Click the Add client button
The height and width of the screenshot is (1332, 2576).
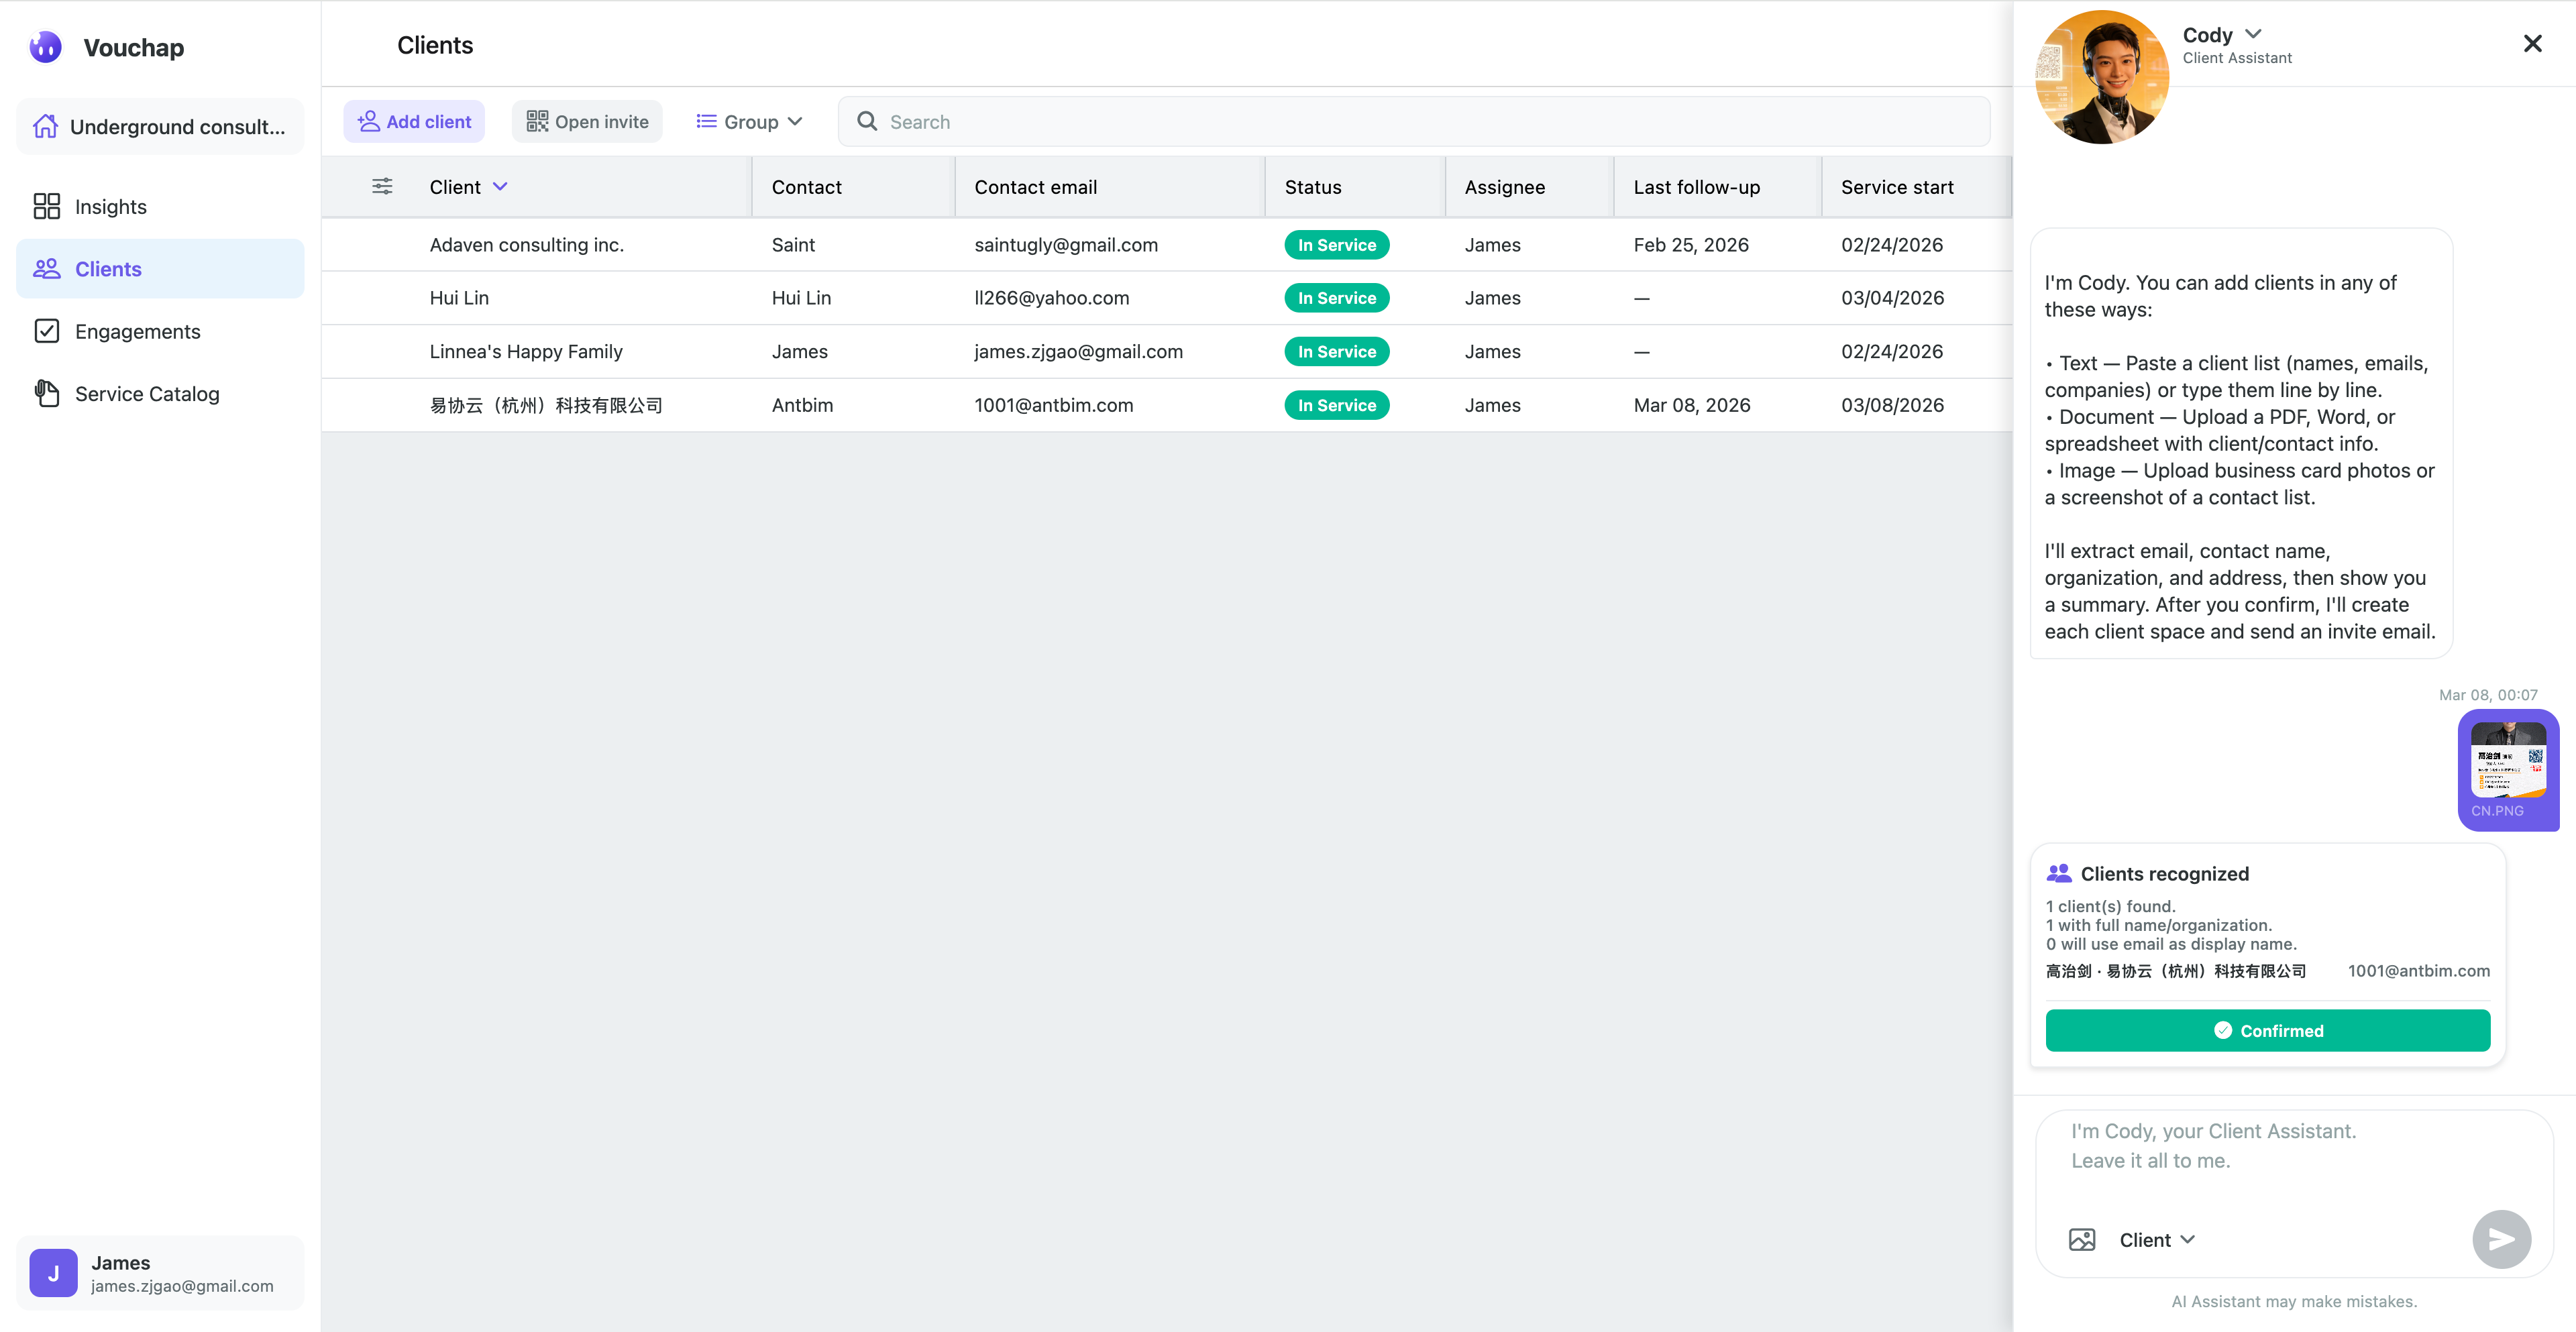[414, 121]
